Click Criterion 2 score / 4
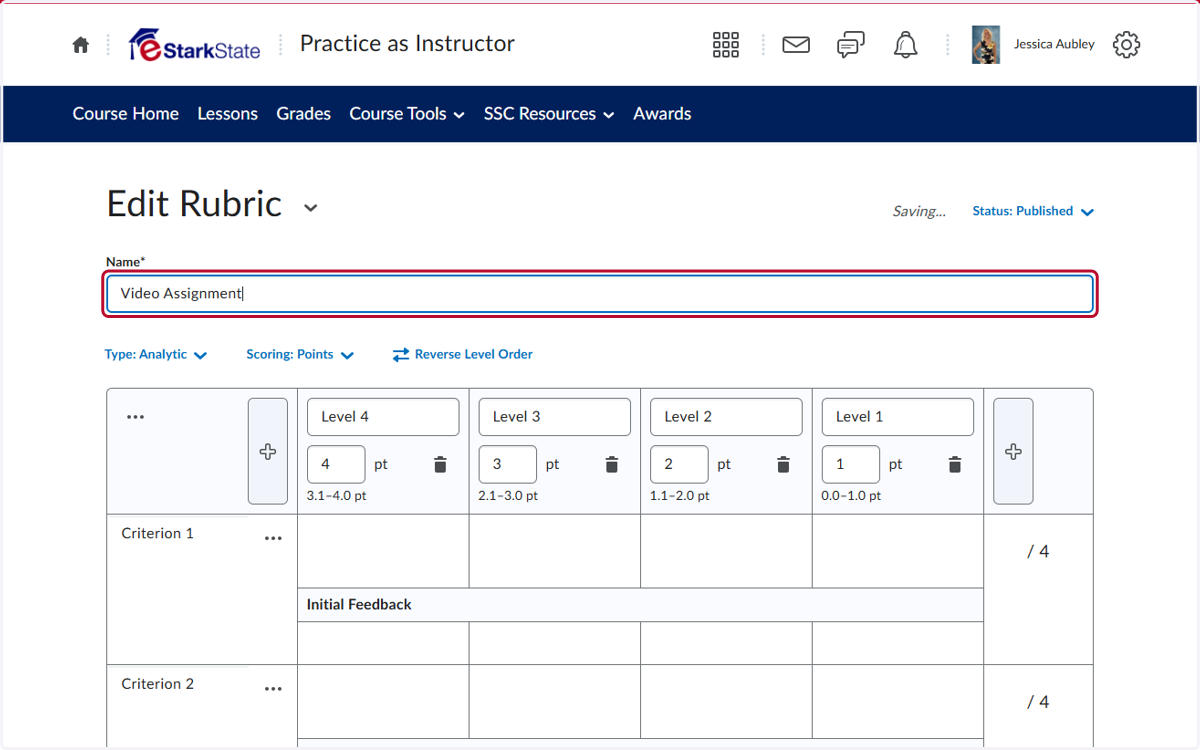 click(1038, 702)
